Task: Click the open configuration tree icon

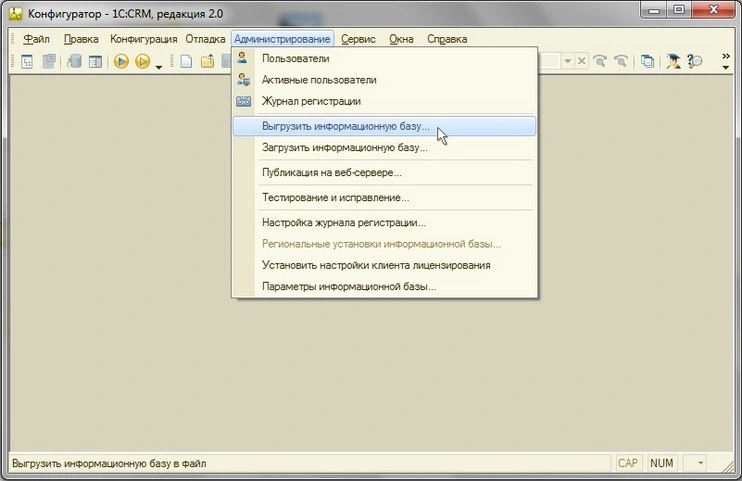Action: [x=27, y=62]
